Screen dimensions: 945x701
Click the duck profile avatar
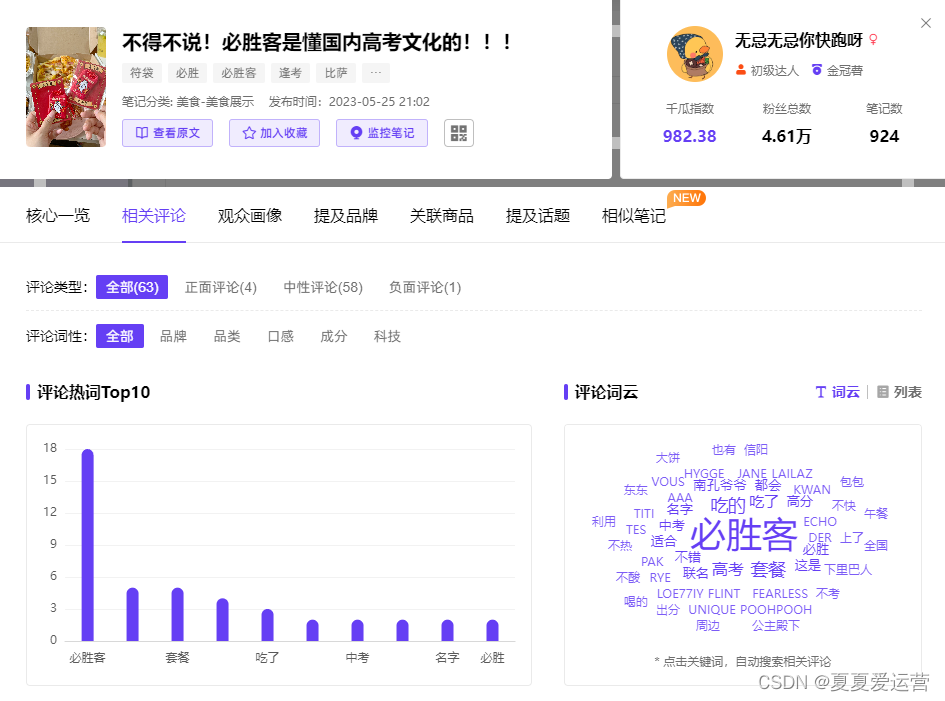click(695, 54)
